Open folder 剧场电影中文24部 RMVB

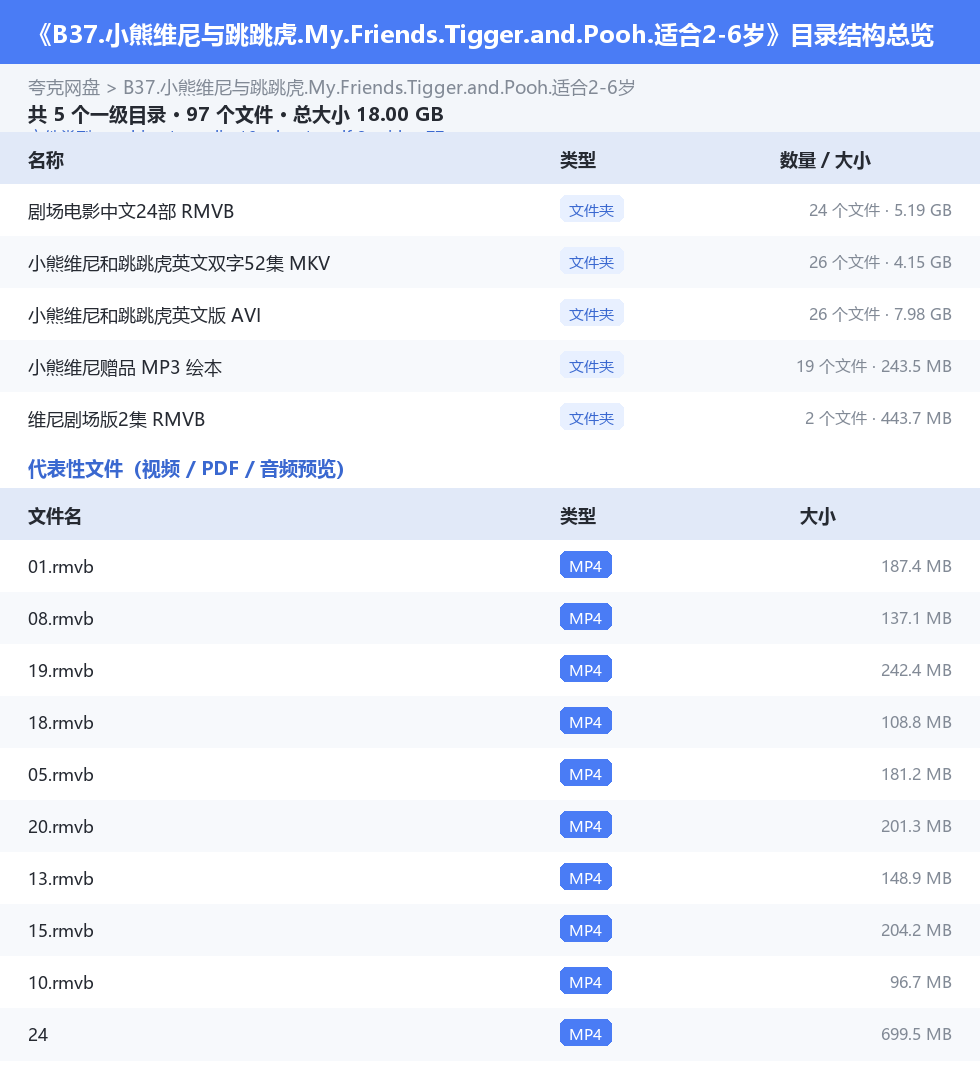pyautogui.click(x=131, y=211)
